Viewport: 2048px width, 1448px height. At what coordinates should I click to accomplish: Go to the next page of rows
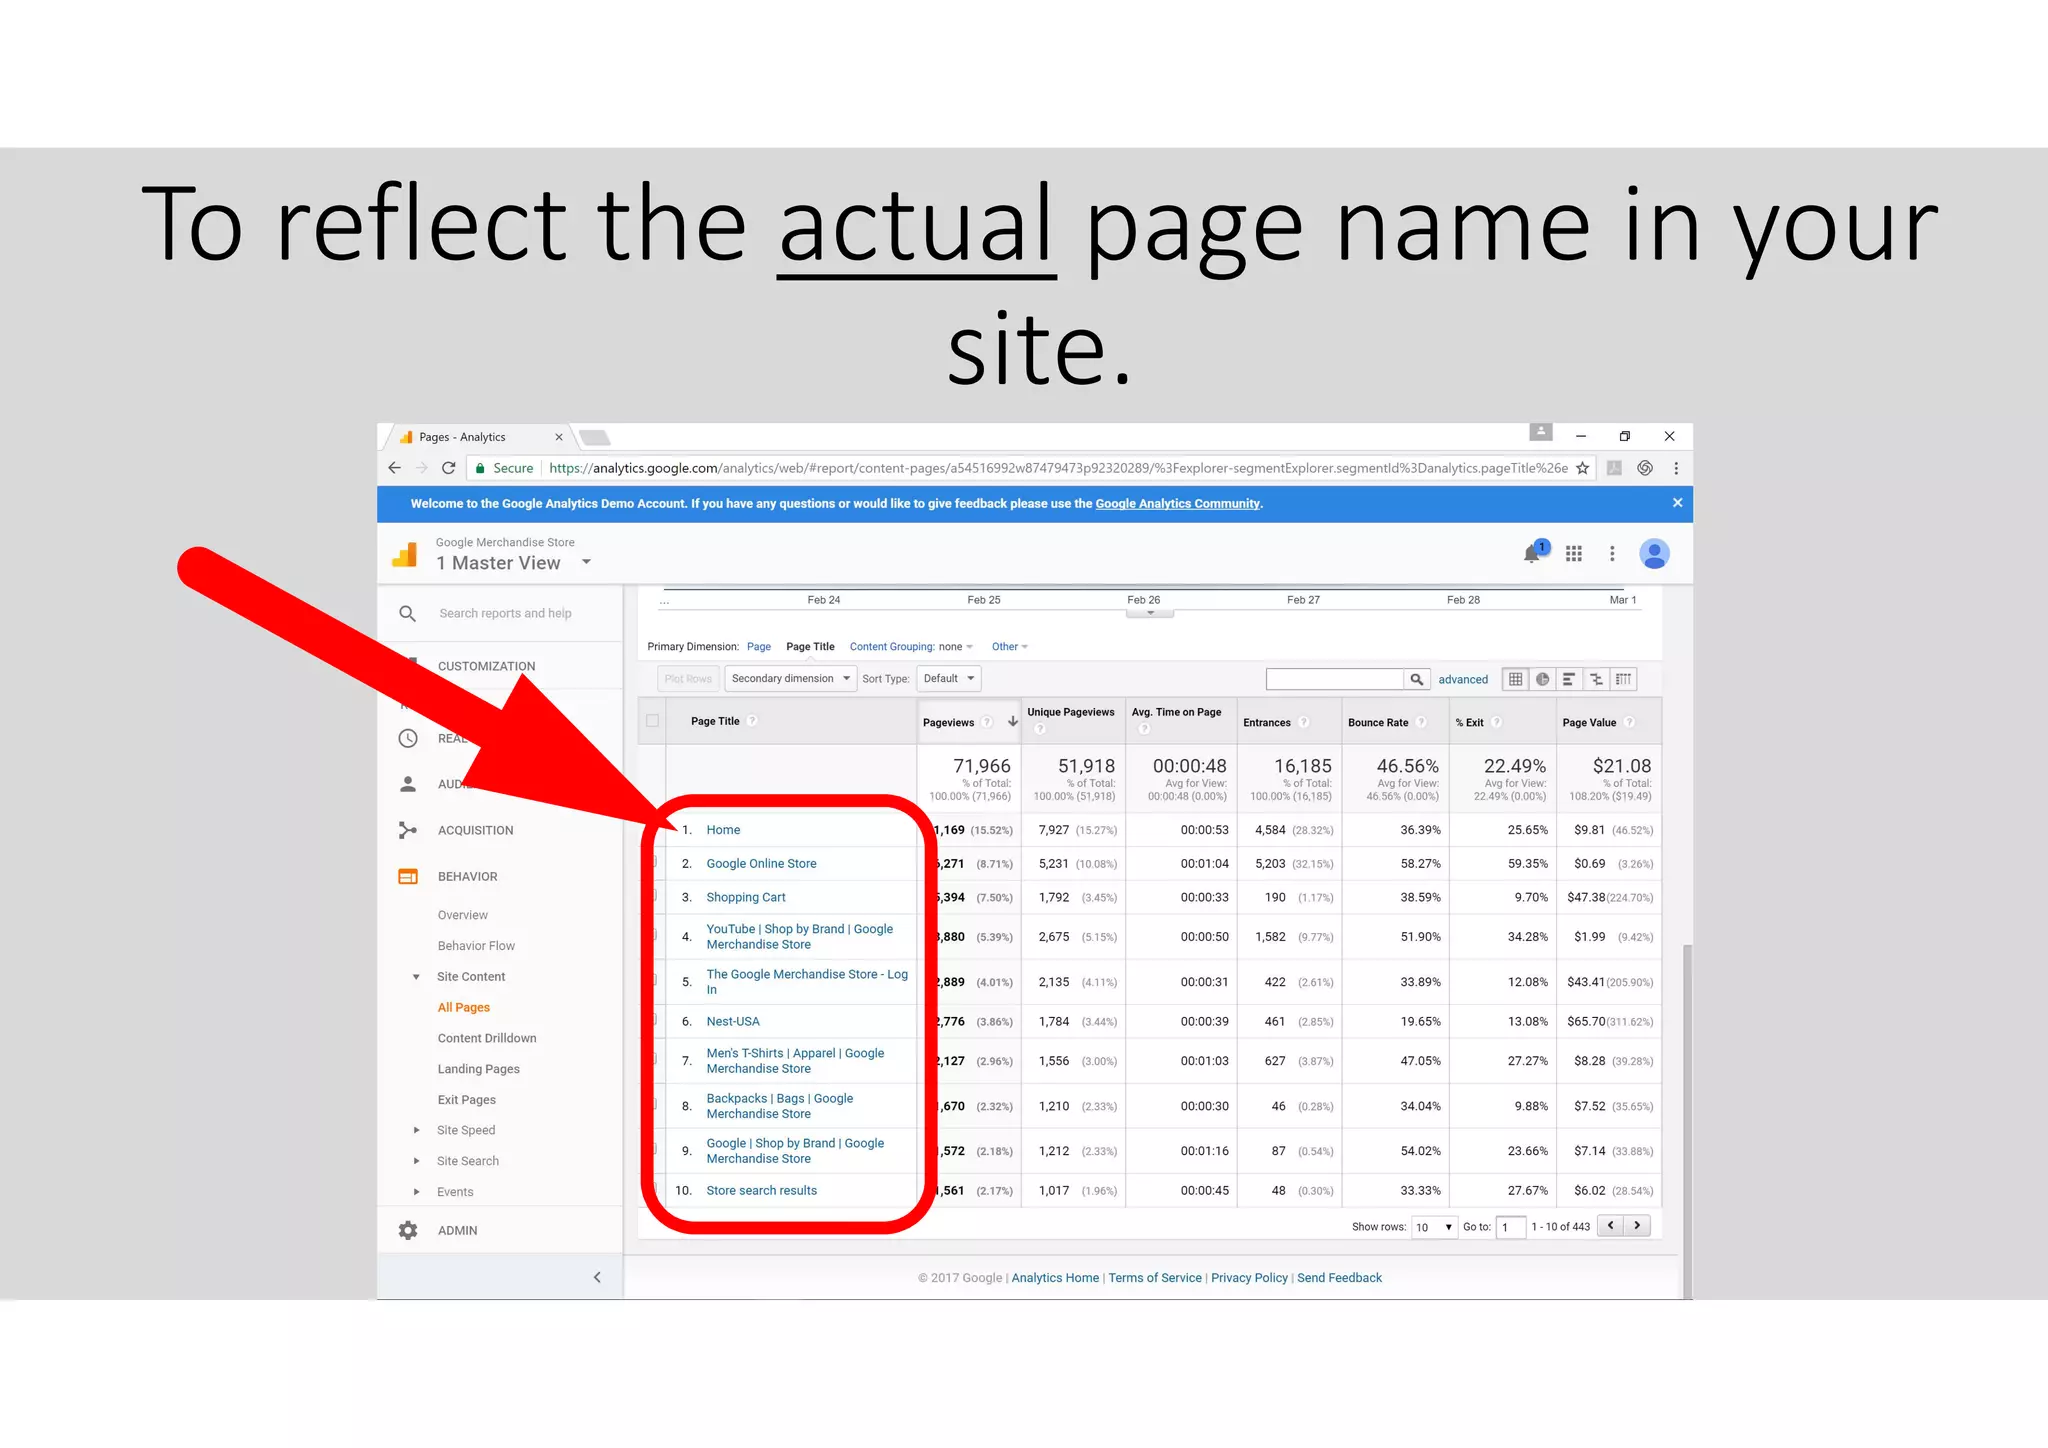coord(1637,1226)
